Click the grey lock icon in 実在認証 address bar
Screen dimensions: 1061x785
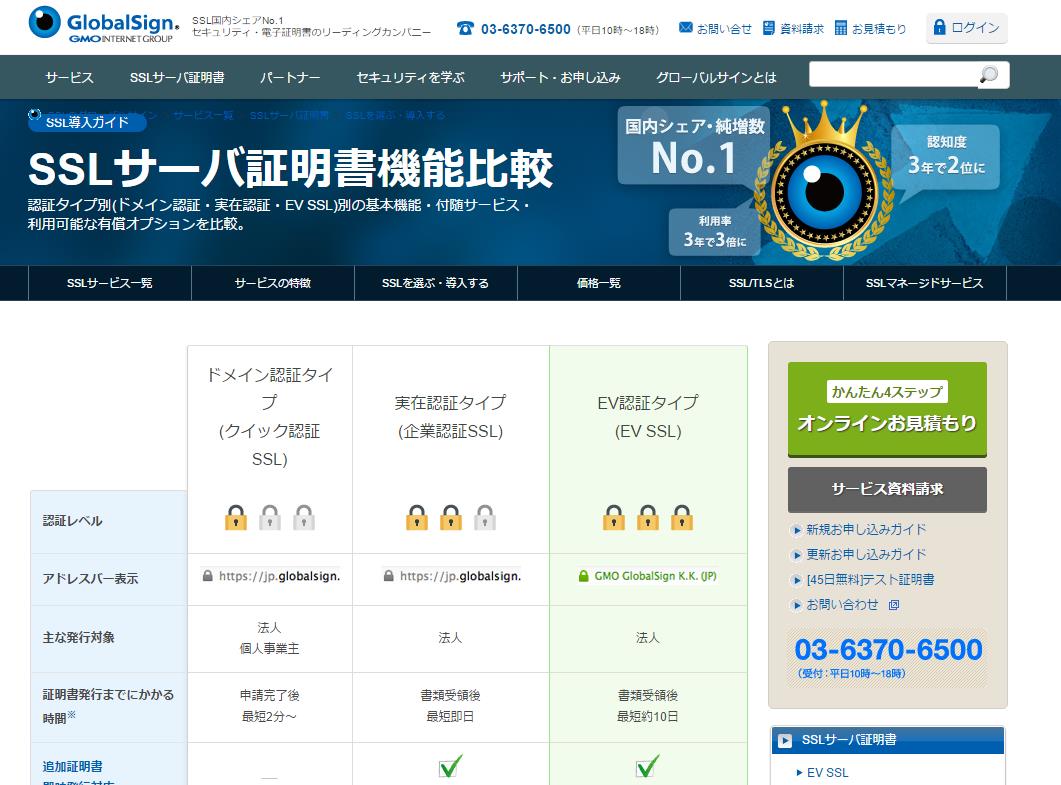coord(388,576)
